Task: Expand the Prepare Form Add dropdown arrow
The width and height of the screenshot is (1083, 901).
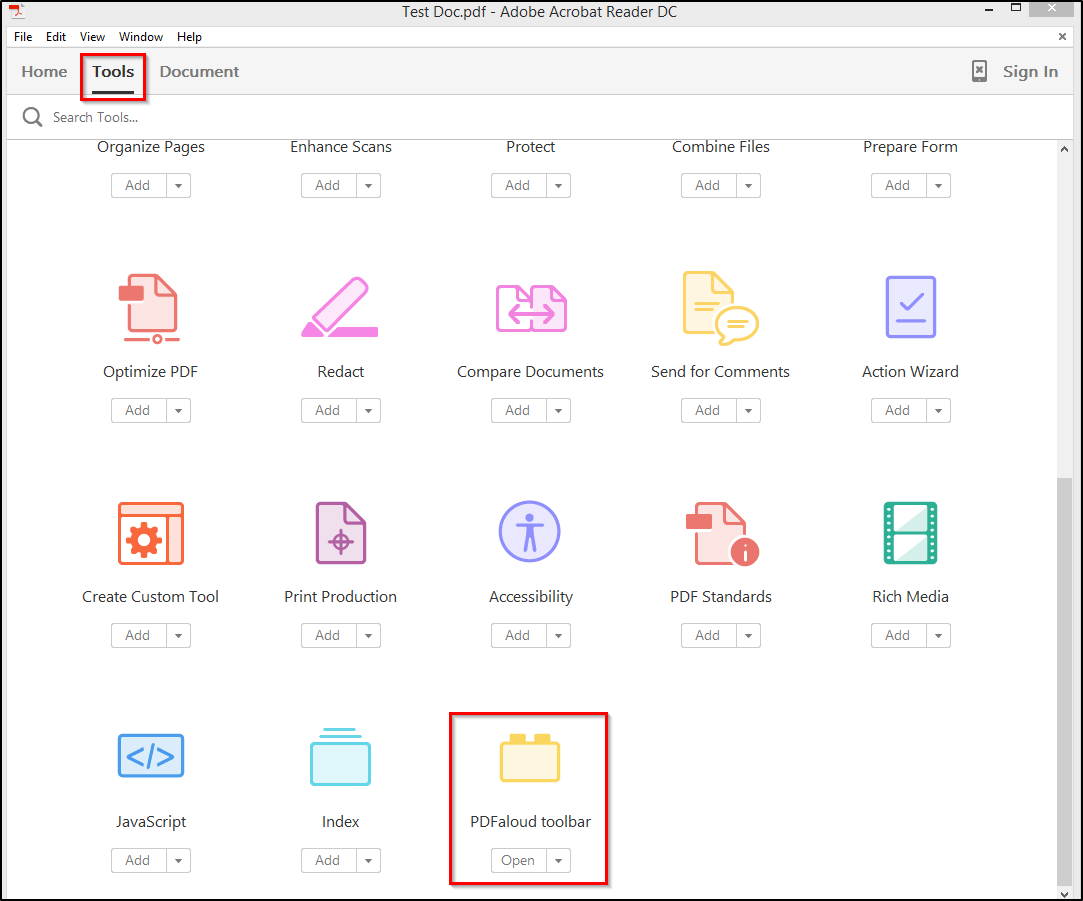Action: (x=938, y=186)
